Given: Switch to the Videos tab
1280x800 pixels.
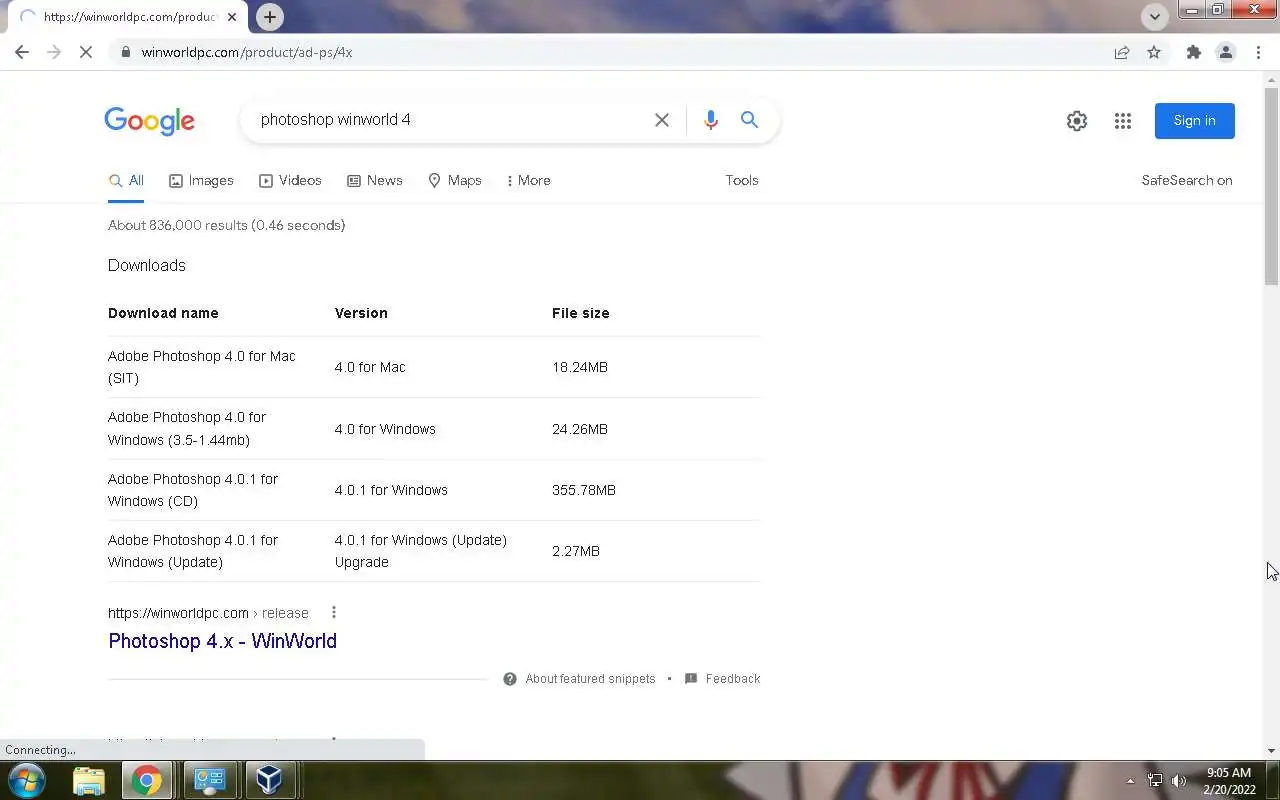Looking at the screenshot, I should 290,181.
